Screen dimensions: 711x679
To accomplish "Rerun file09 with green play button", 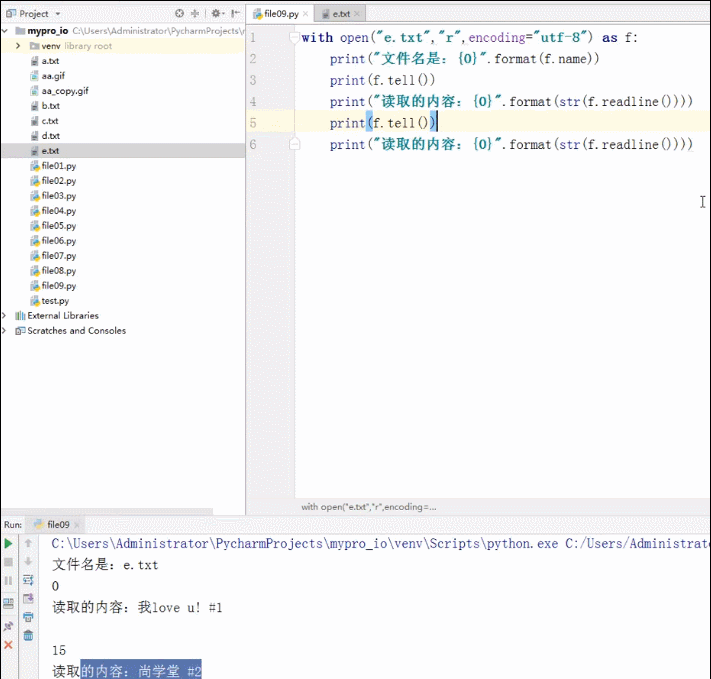I will click(8, 543).
